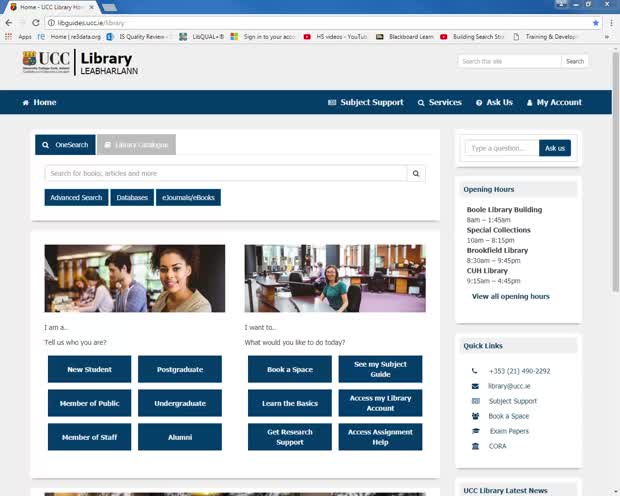The image size is (620, 496).
Task: Open View all opening hours link
Action: coord(510,297)
